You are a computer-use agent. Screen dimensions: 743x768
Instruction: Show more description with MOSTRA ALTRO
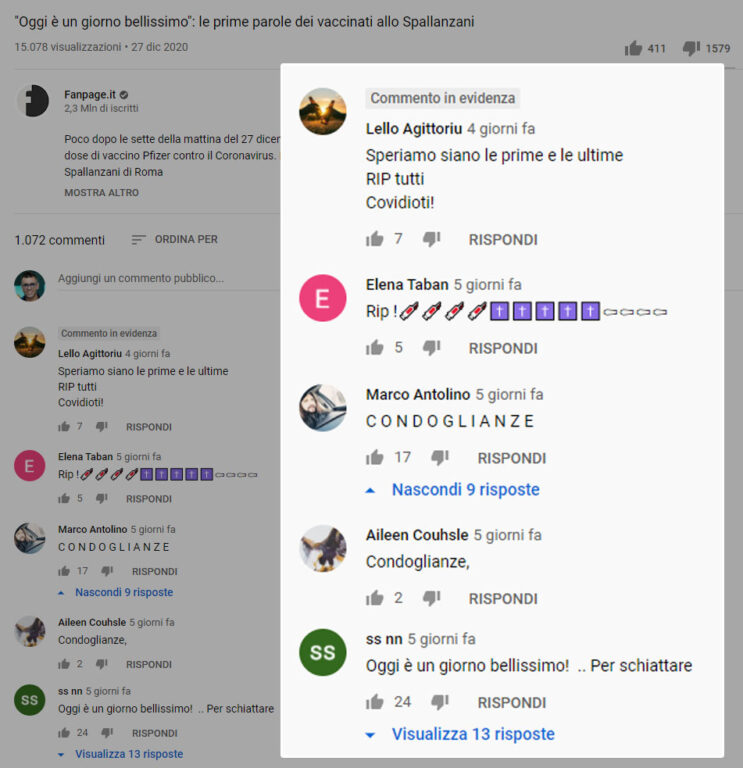101,192
